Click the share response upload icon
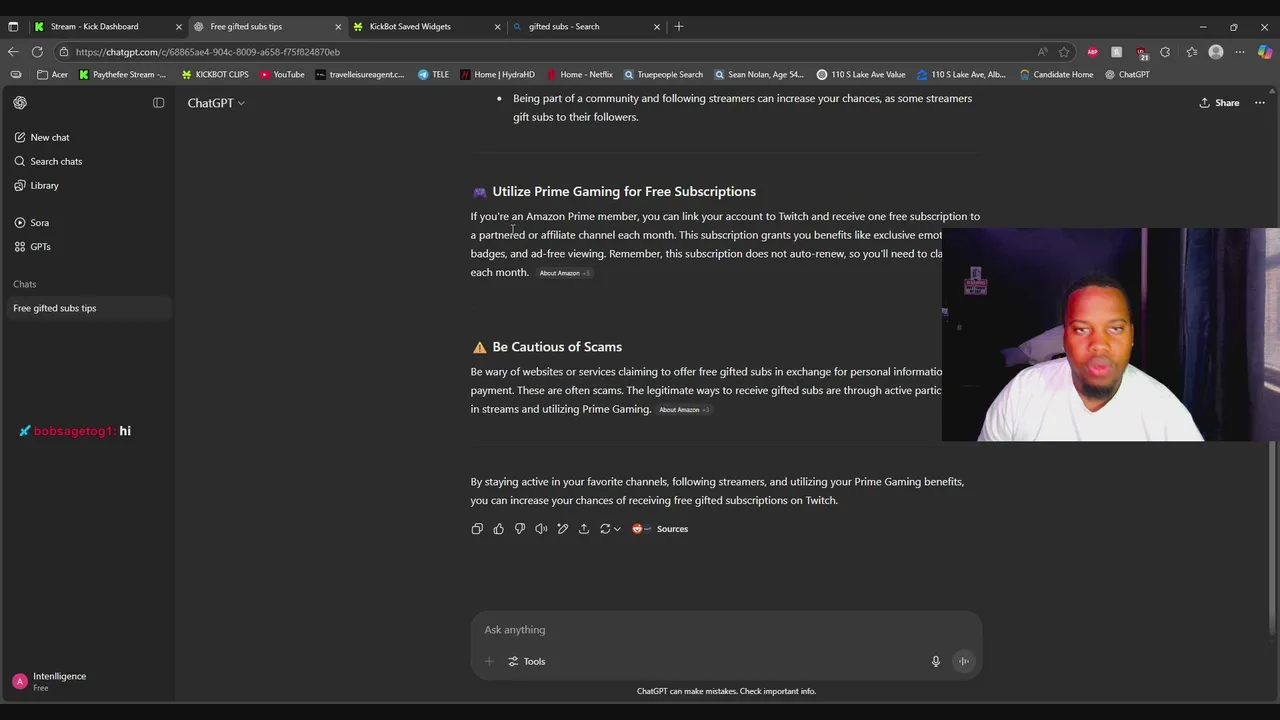Viewport: 1280px width, 720px height. 584,529
